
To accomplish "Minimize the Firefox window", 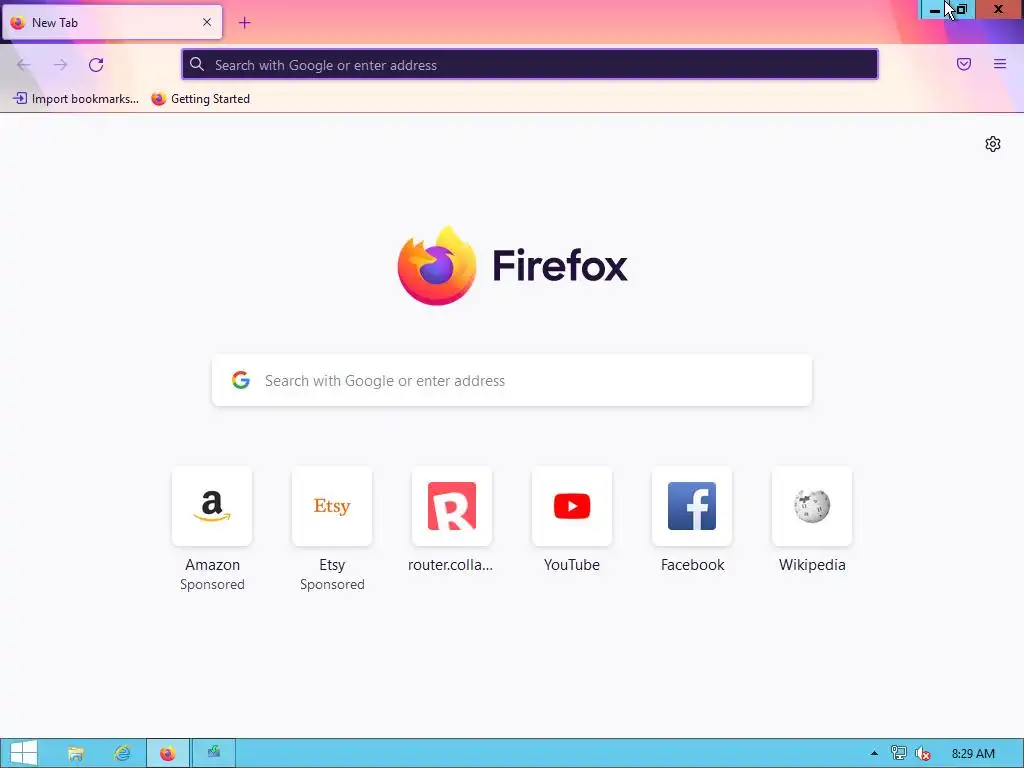I will click(x=935, y=9).
